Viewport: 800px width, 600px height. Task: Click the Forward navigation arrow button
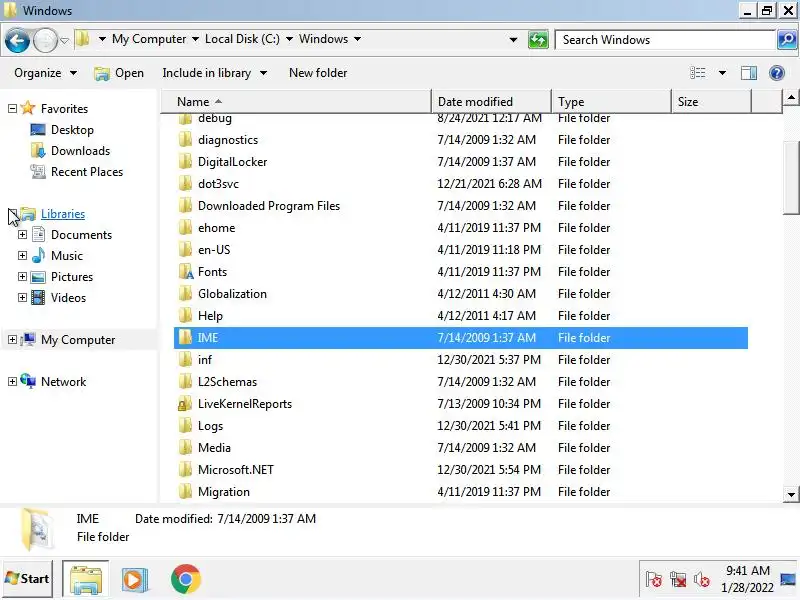point(45,40)
